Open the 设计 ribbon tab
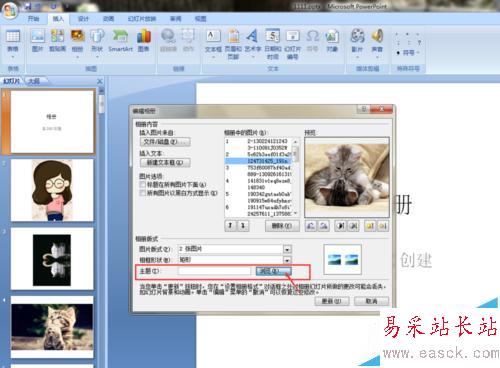The image size is (500, 368). pyautogui.click(x=83, y=19)
